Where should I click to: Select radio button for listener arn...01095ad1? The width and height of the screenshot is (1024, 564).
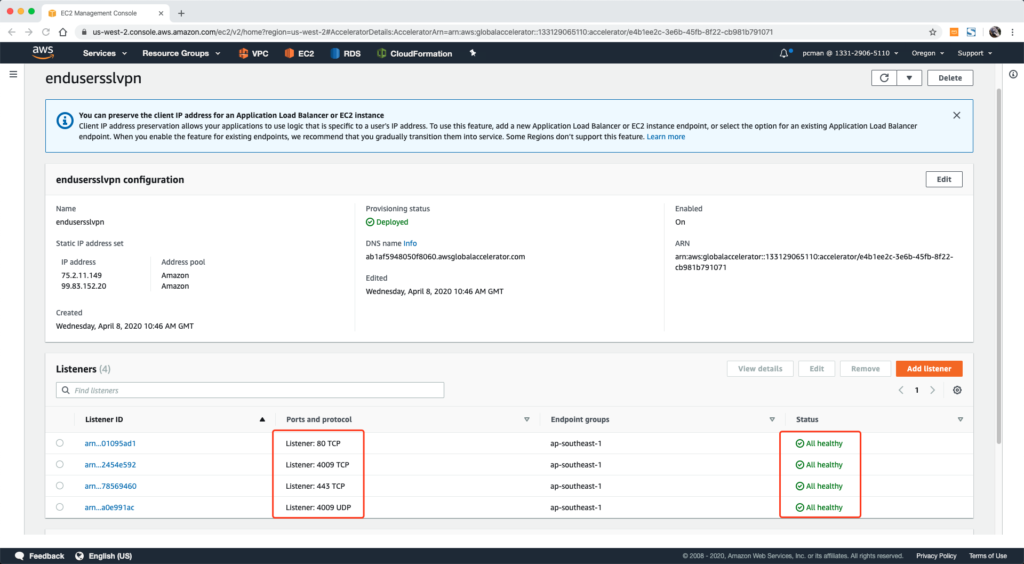pos(60,443)
